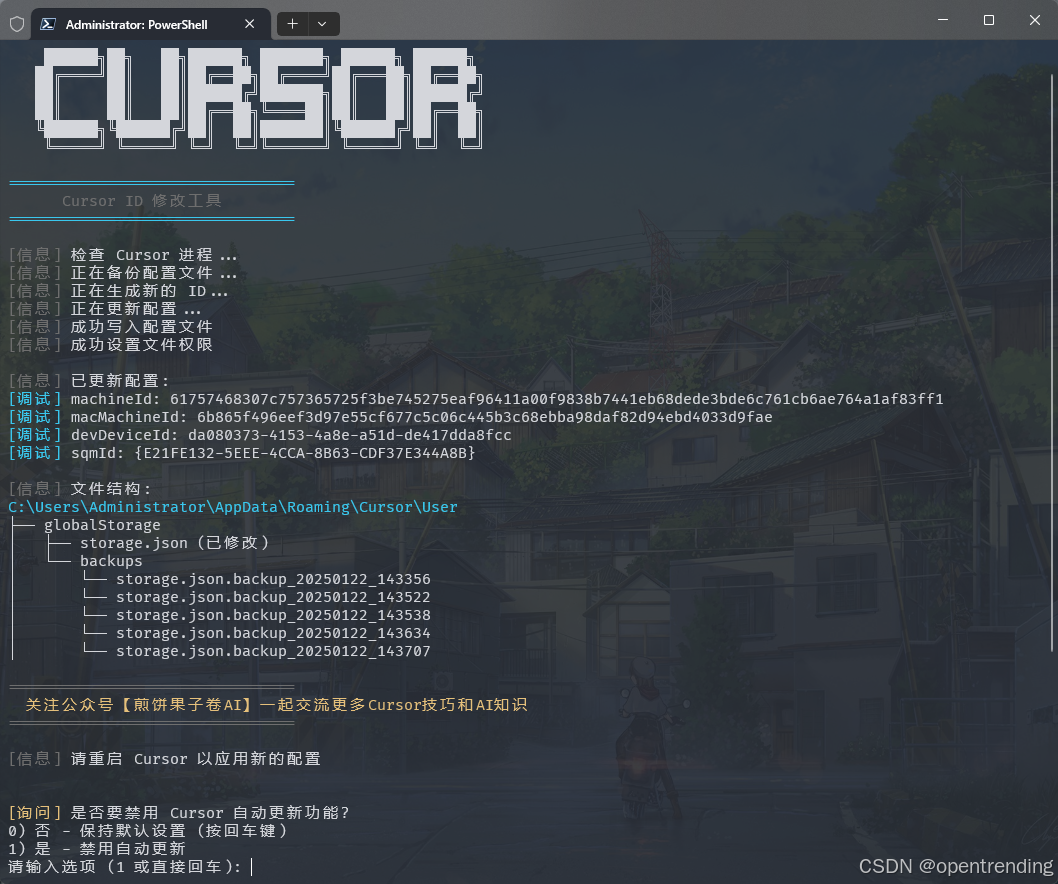Click the '成功写入配置文件' info line
Viewport: 1058px width, 884px height.
[x=111, y=327]
